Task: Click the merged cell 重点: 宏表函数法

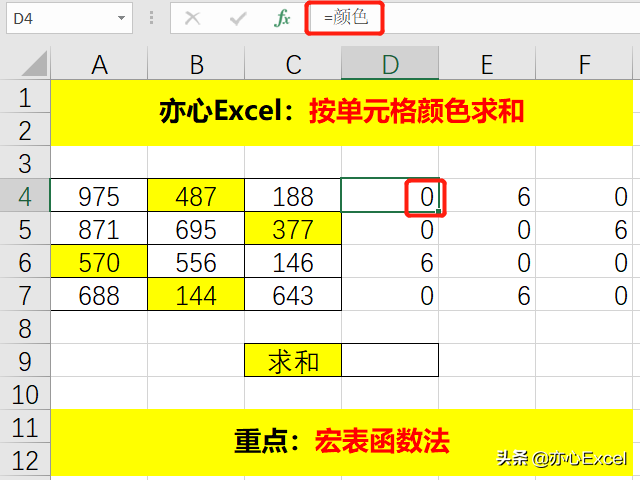Action: (x=342, y=443)
